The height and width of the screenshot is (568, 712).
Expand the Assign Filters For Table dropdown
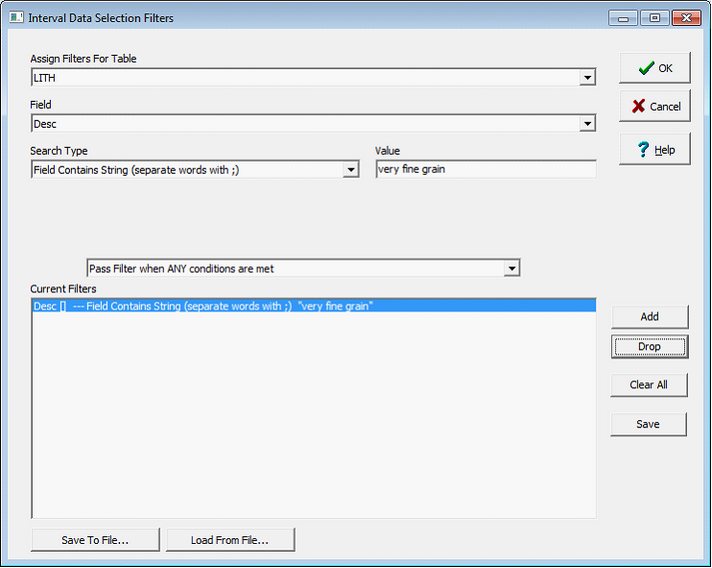pyautogui.click(x=587, y=78)
